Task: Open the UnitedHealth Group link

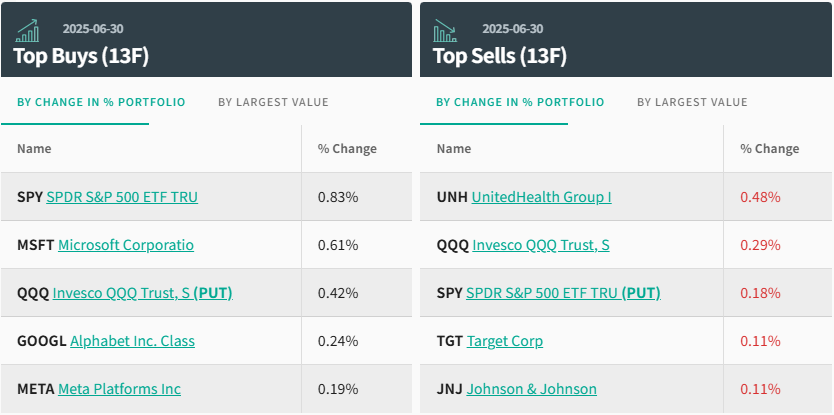Action: (x=541, y=197)
